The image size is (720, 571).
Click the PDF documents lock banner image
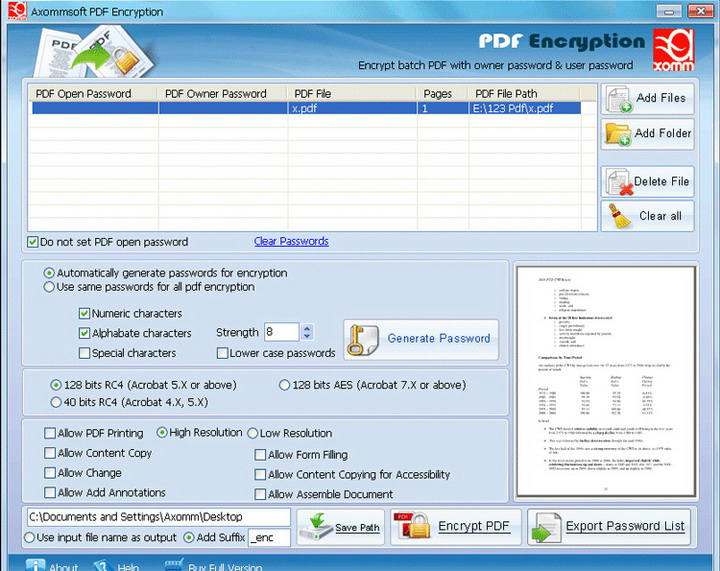(x=94, y=51)
